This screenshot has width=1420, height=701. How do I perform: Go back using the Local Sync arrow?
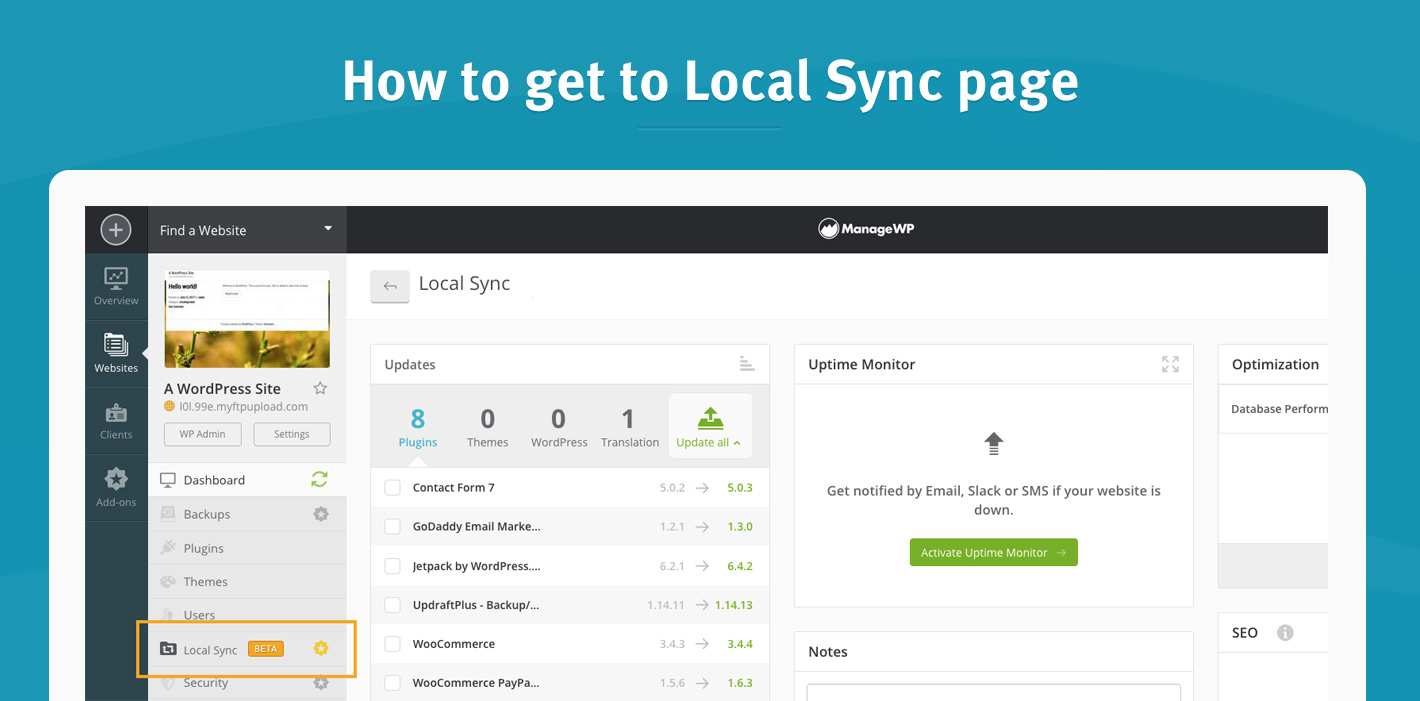390,286
